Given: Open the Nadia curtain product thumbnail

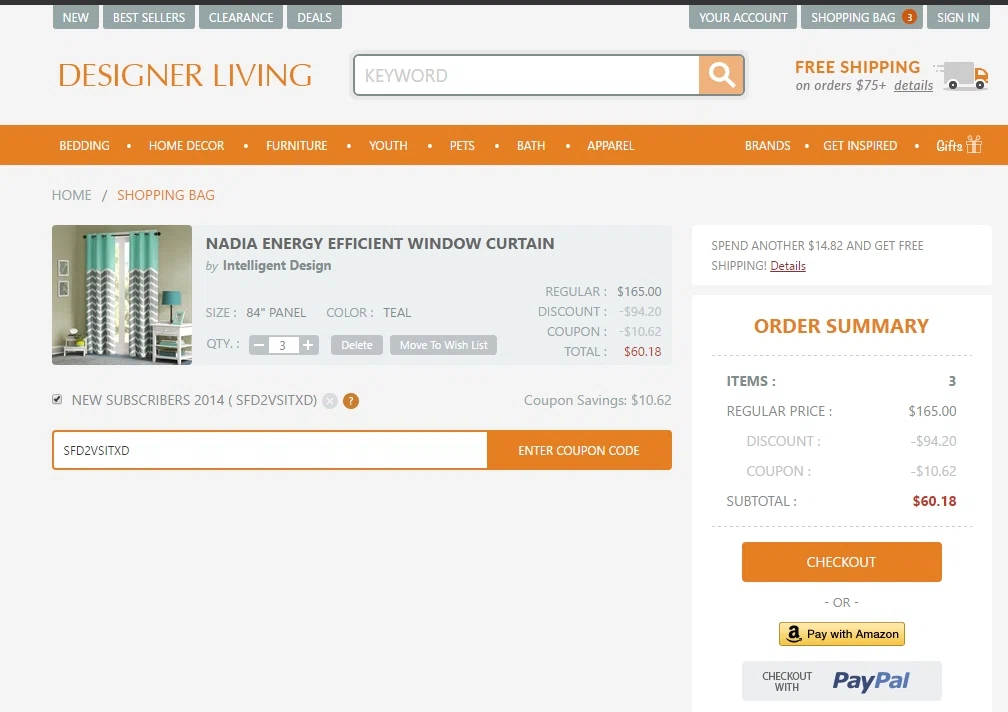Looking at the screenshot, I should click(x=122, y=295).
